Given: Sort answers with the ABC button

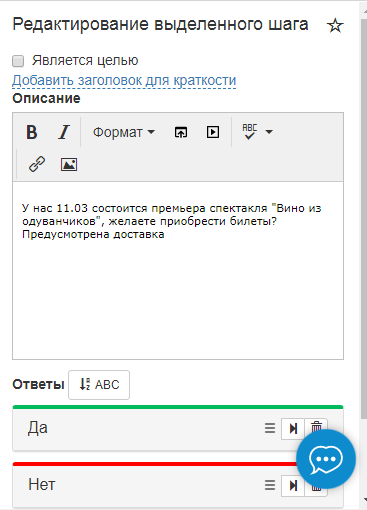Looking at the screenshot, I should (x=99, y=385).
